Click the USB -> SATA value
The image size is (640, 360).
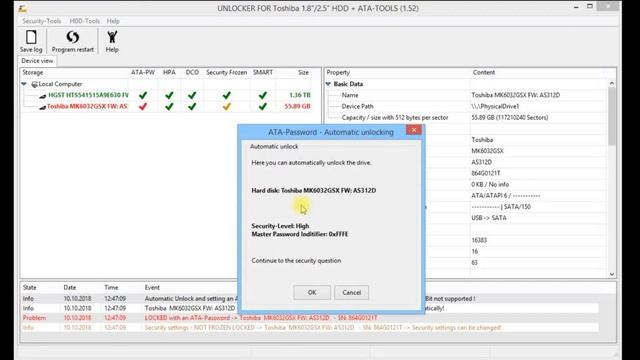click(x=489, y=218)
